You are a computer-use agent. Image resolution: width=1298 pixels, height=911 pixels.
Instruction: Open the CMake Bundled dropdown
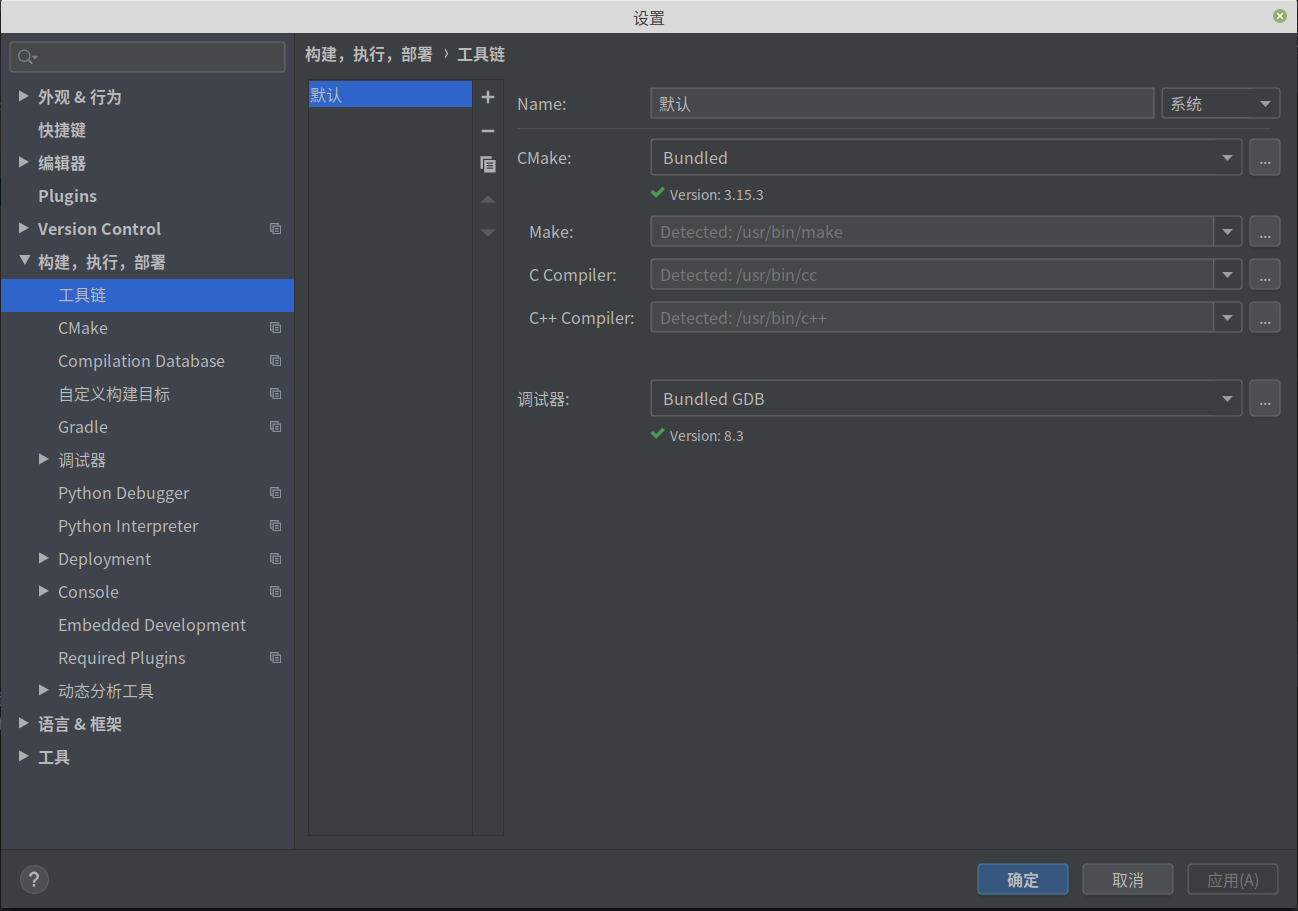pyautogui.click(x=946, y=158)
